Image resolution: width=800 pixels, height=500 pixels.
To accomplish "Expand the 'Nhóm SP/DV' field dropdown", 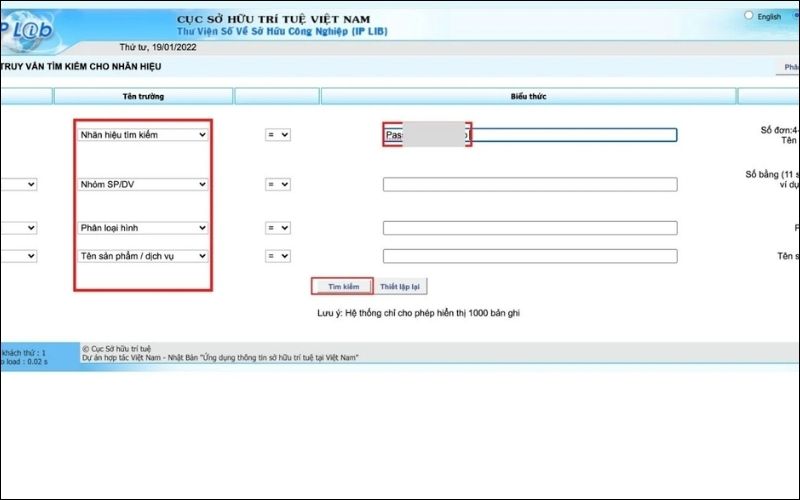I will 143,185.
